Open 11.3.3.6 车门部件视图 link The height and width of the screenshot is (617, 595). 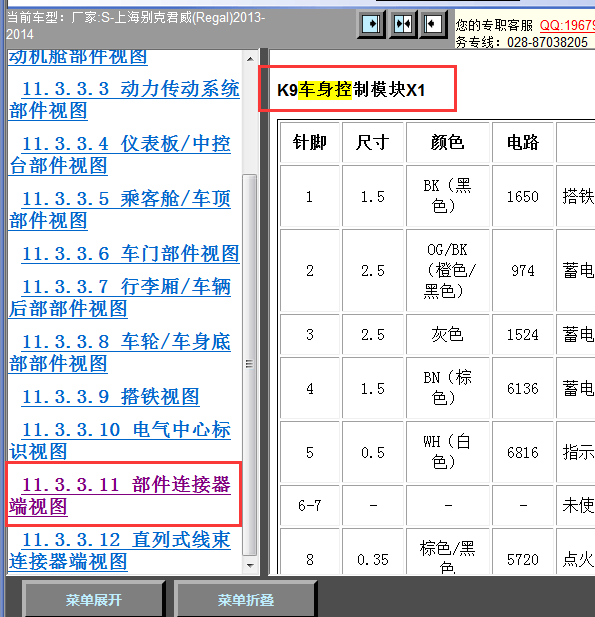click(130, 253)
